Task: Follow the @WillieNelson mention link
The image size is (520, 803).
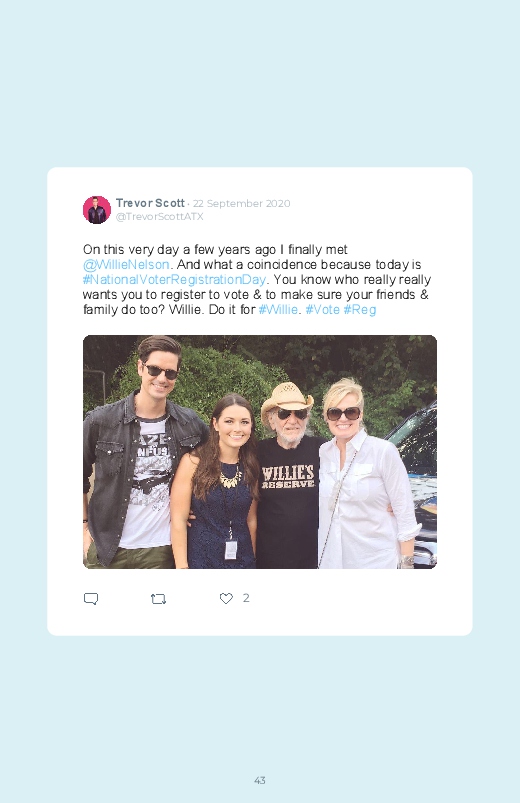Action: [x=126, y=265]
